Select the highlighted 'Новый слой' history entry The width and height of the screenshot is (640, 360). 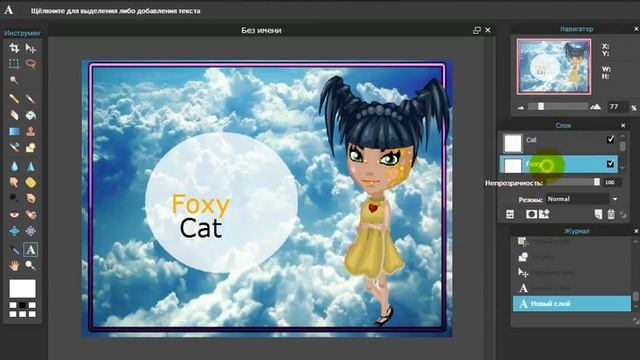click(x=571, y=304)
